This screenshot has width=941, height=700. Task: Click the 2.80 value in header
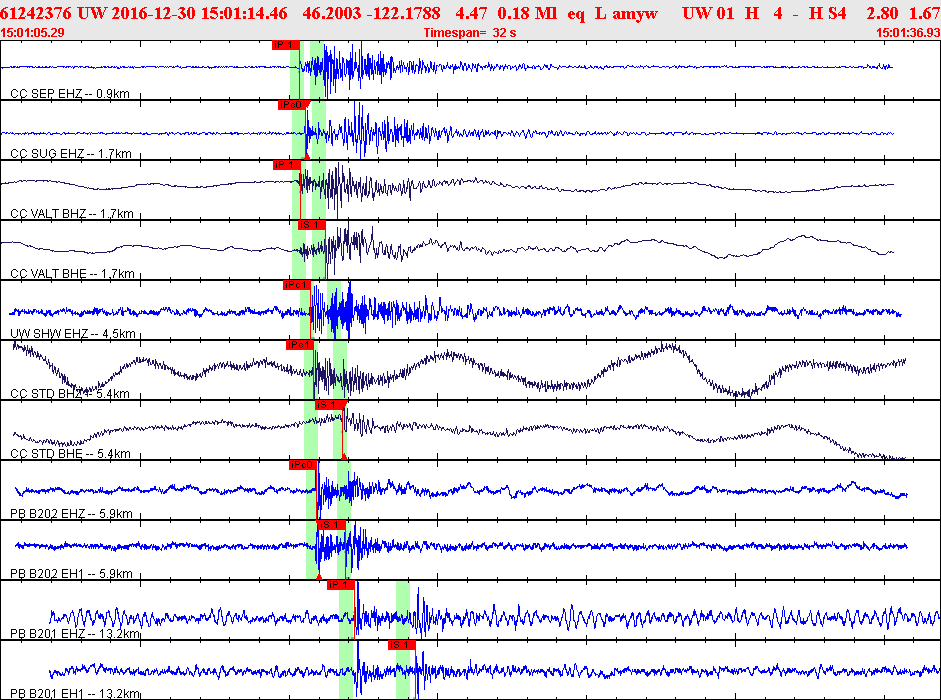coord(883,13)
